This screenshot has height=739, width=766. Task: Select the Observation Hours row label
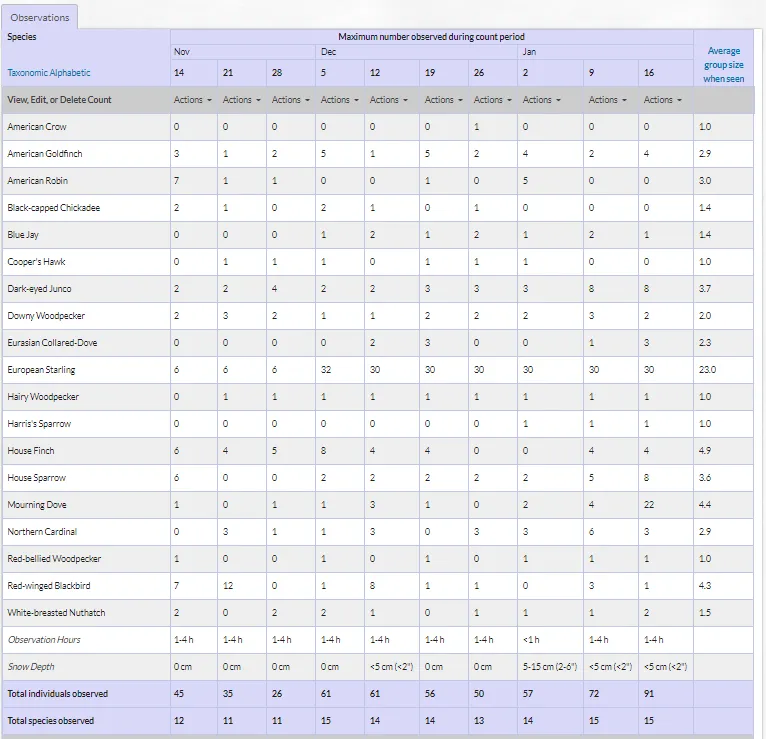point(44,640)
